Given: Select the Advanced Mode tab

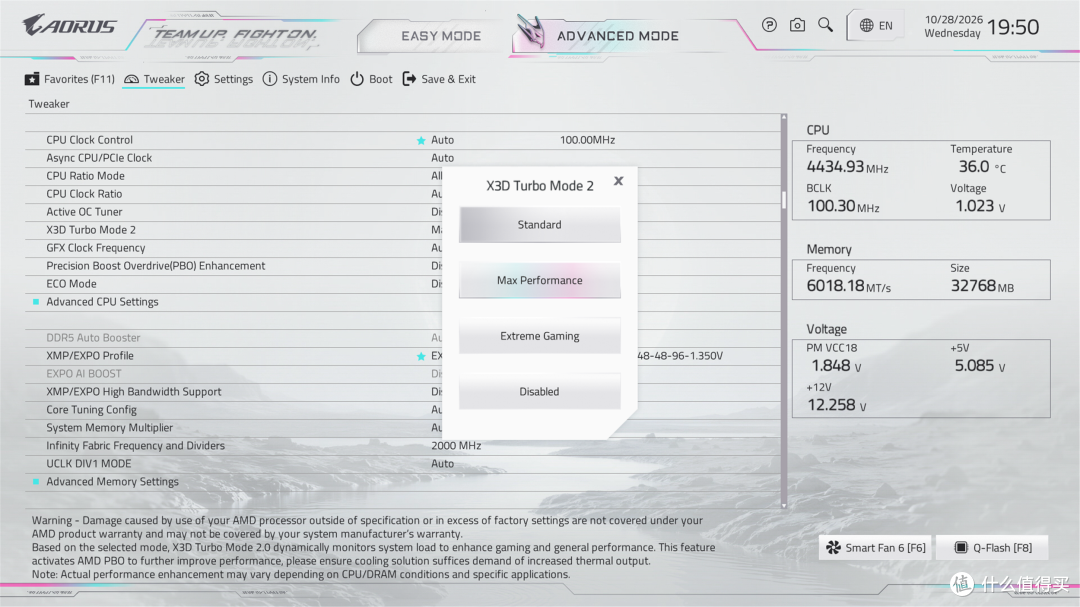Looking at the screenshot, I should [617, 36].
